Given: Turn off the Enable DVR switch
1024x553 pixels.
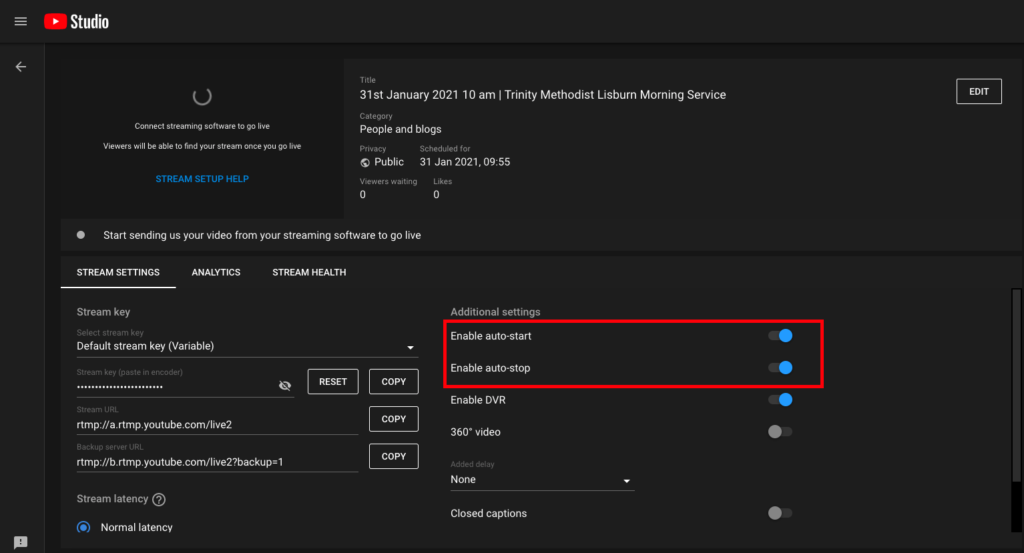Looking at the screenshot, I should [x=780, y=400].
